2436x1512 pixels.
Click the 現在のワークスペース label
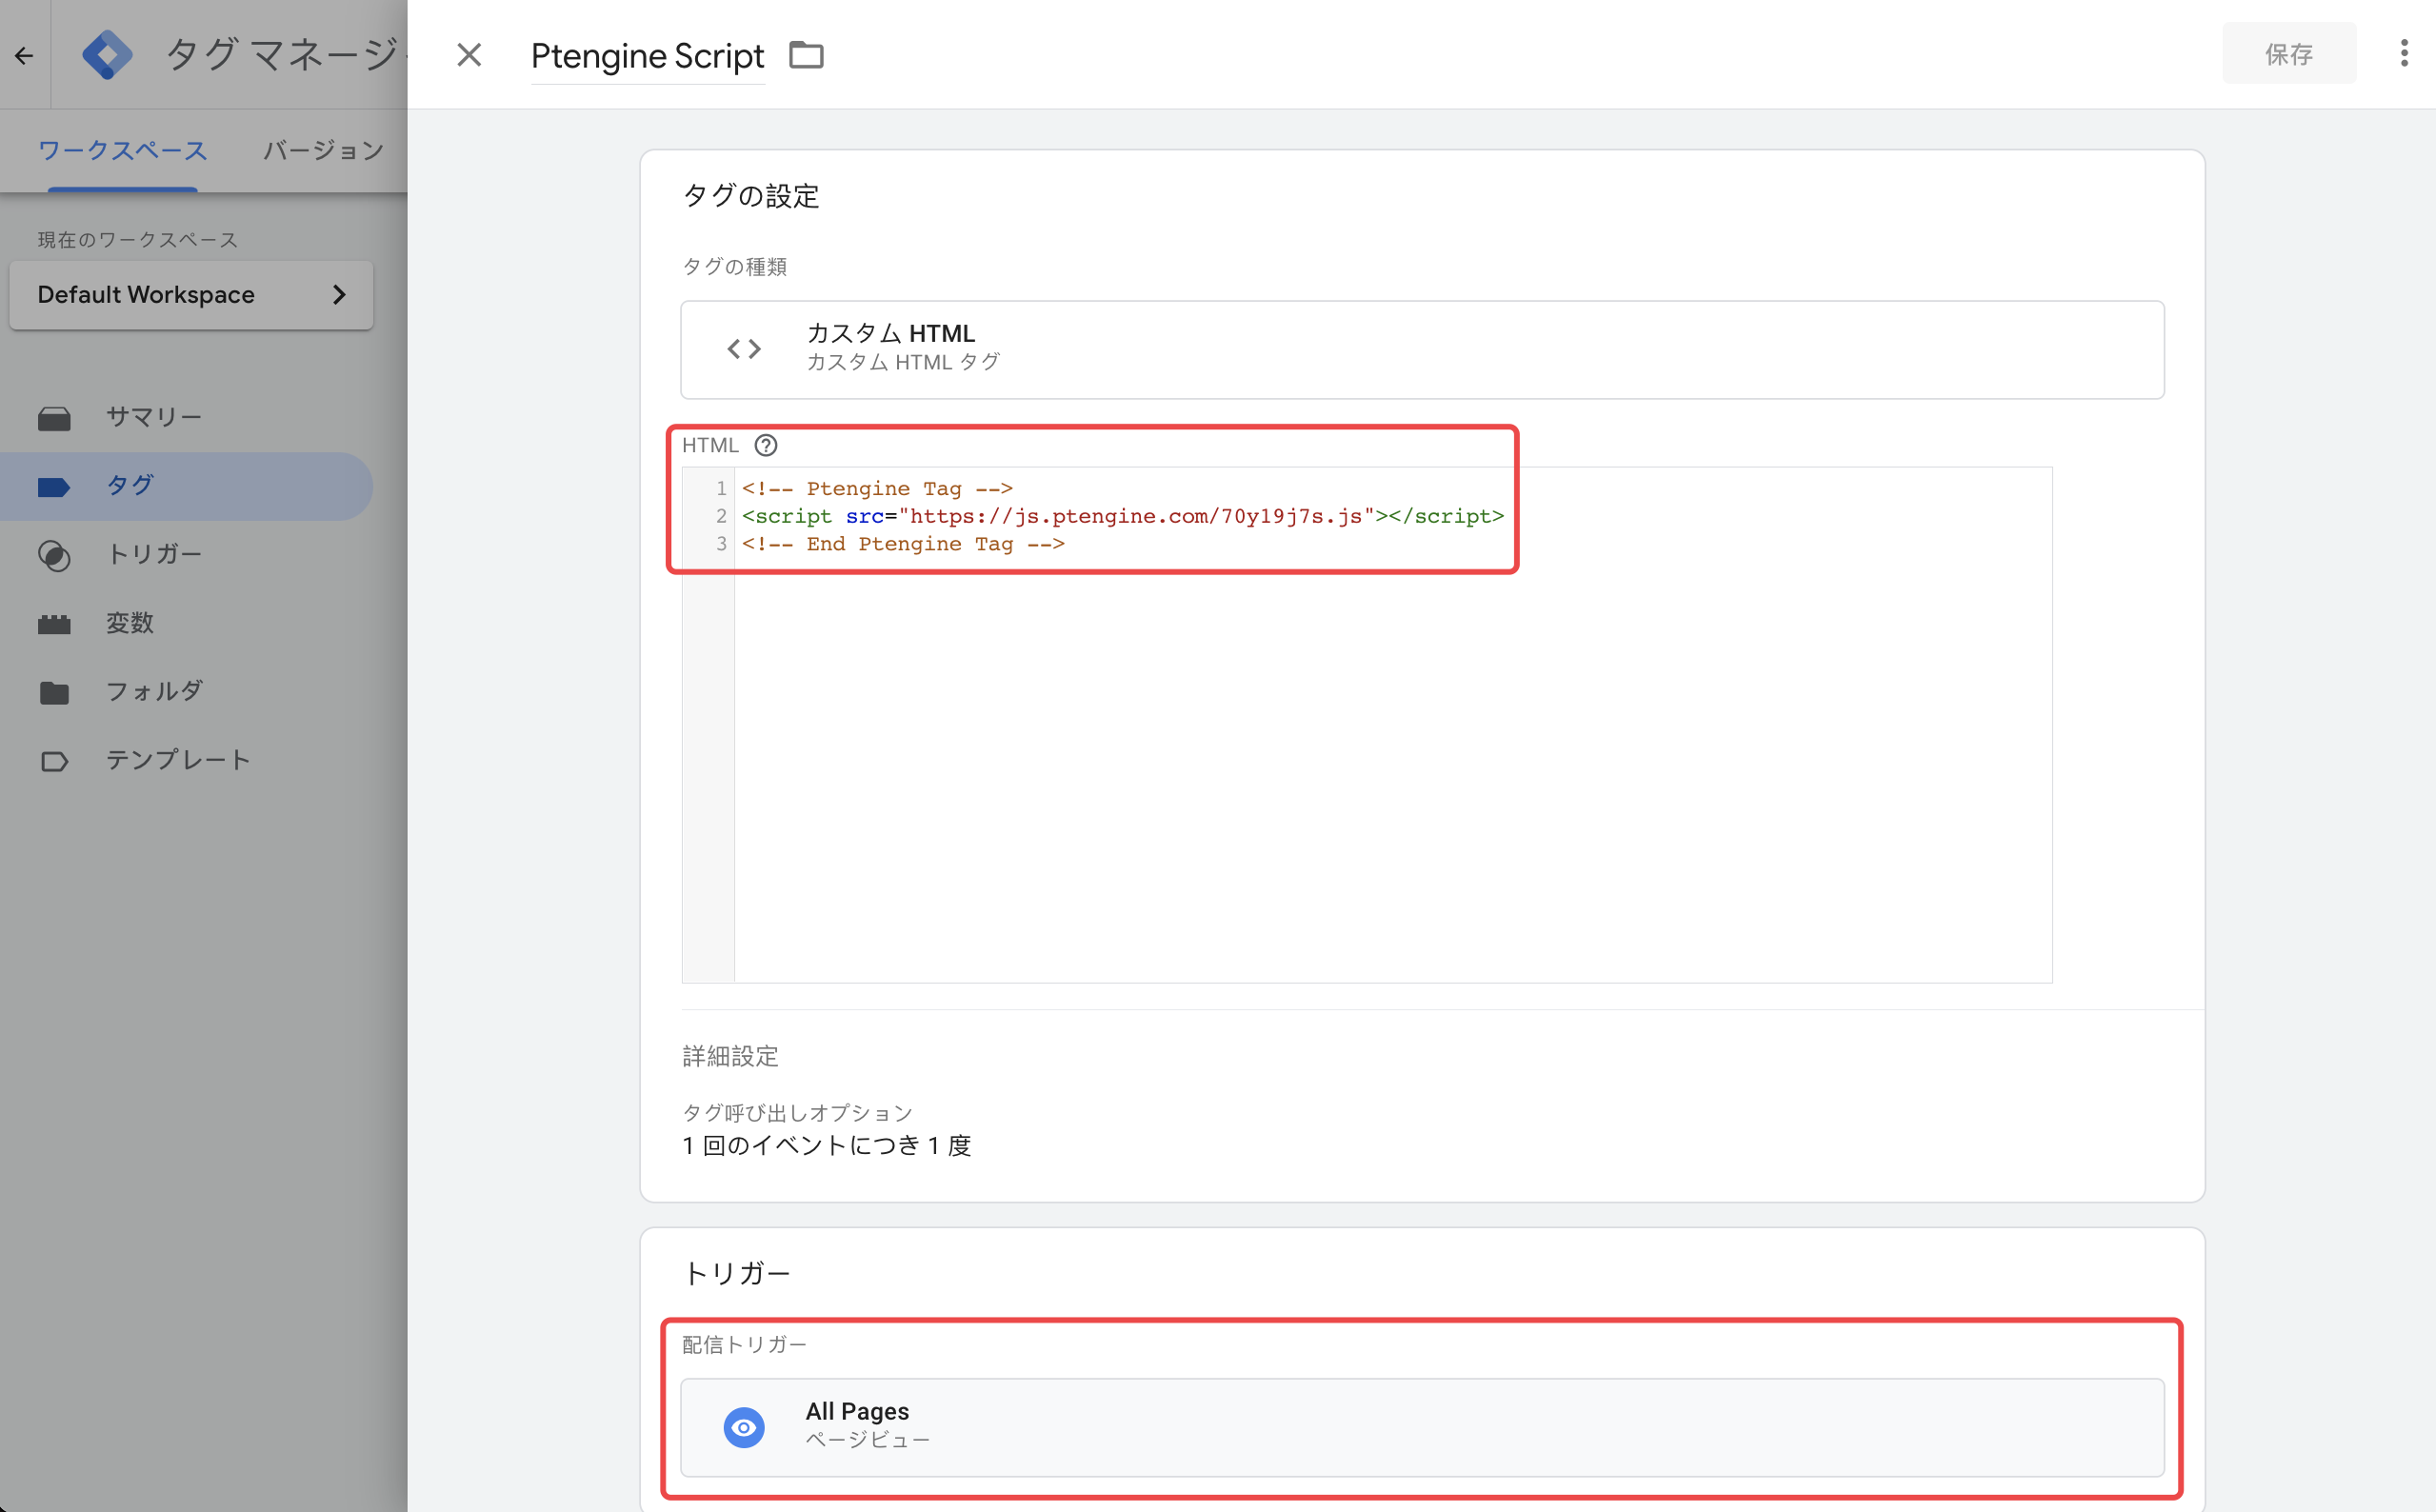[x=138, y=240]
